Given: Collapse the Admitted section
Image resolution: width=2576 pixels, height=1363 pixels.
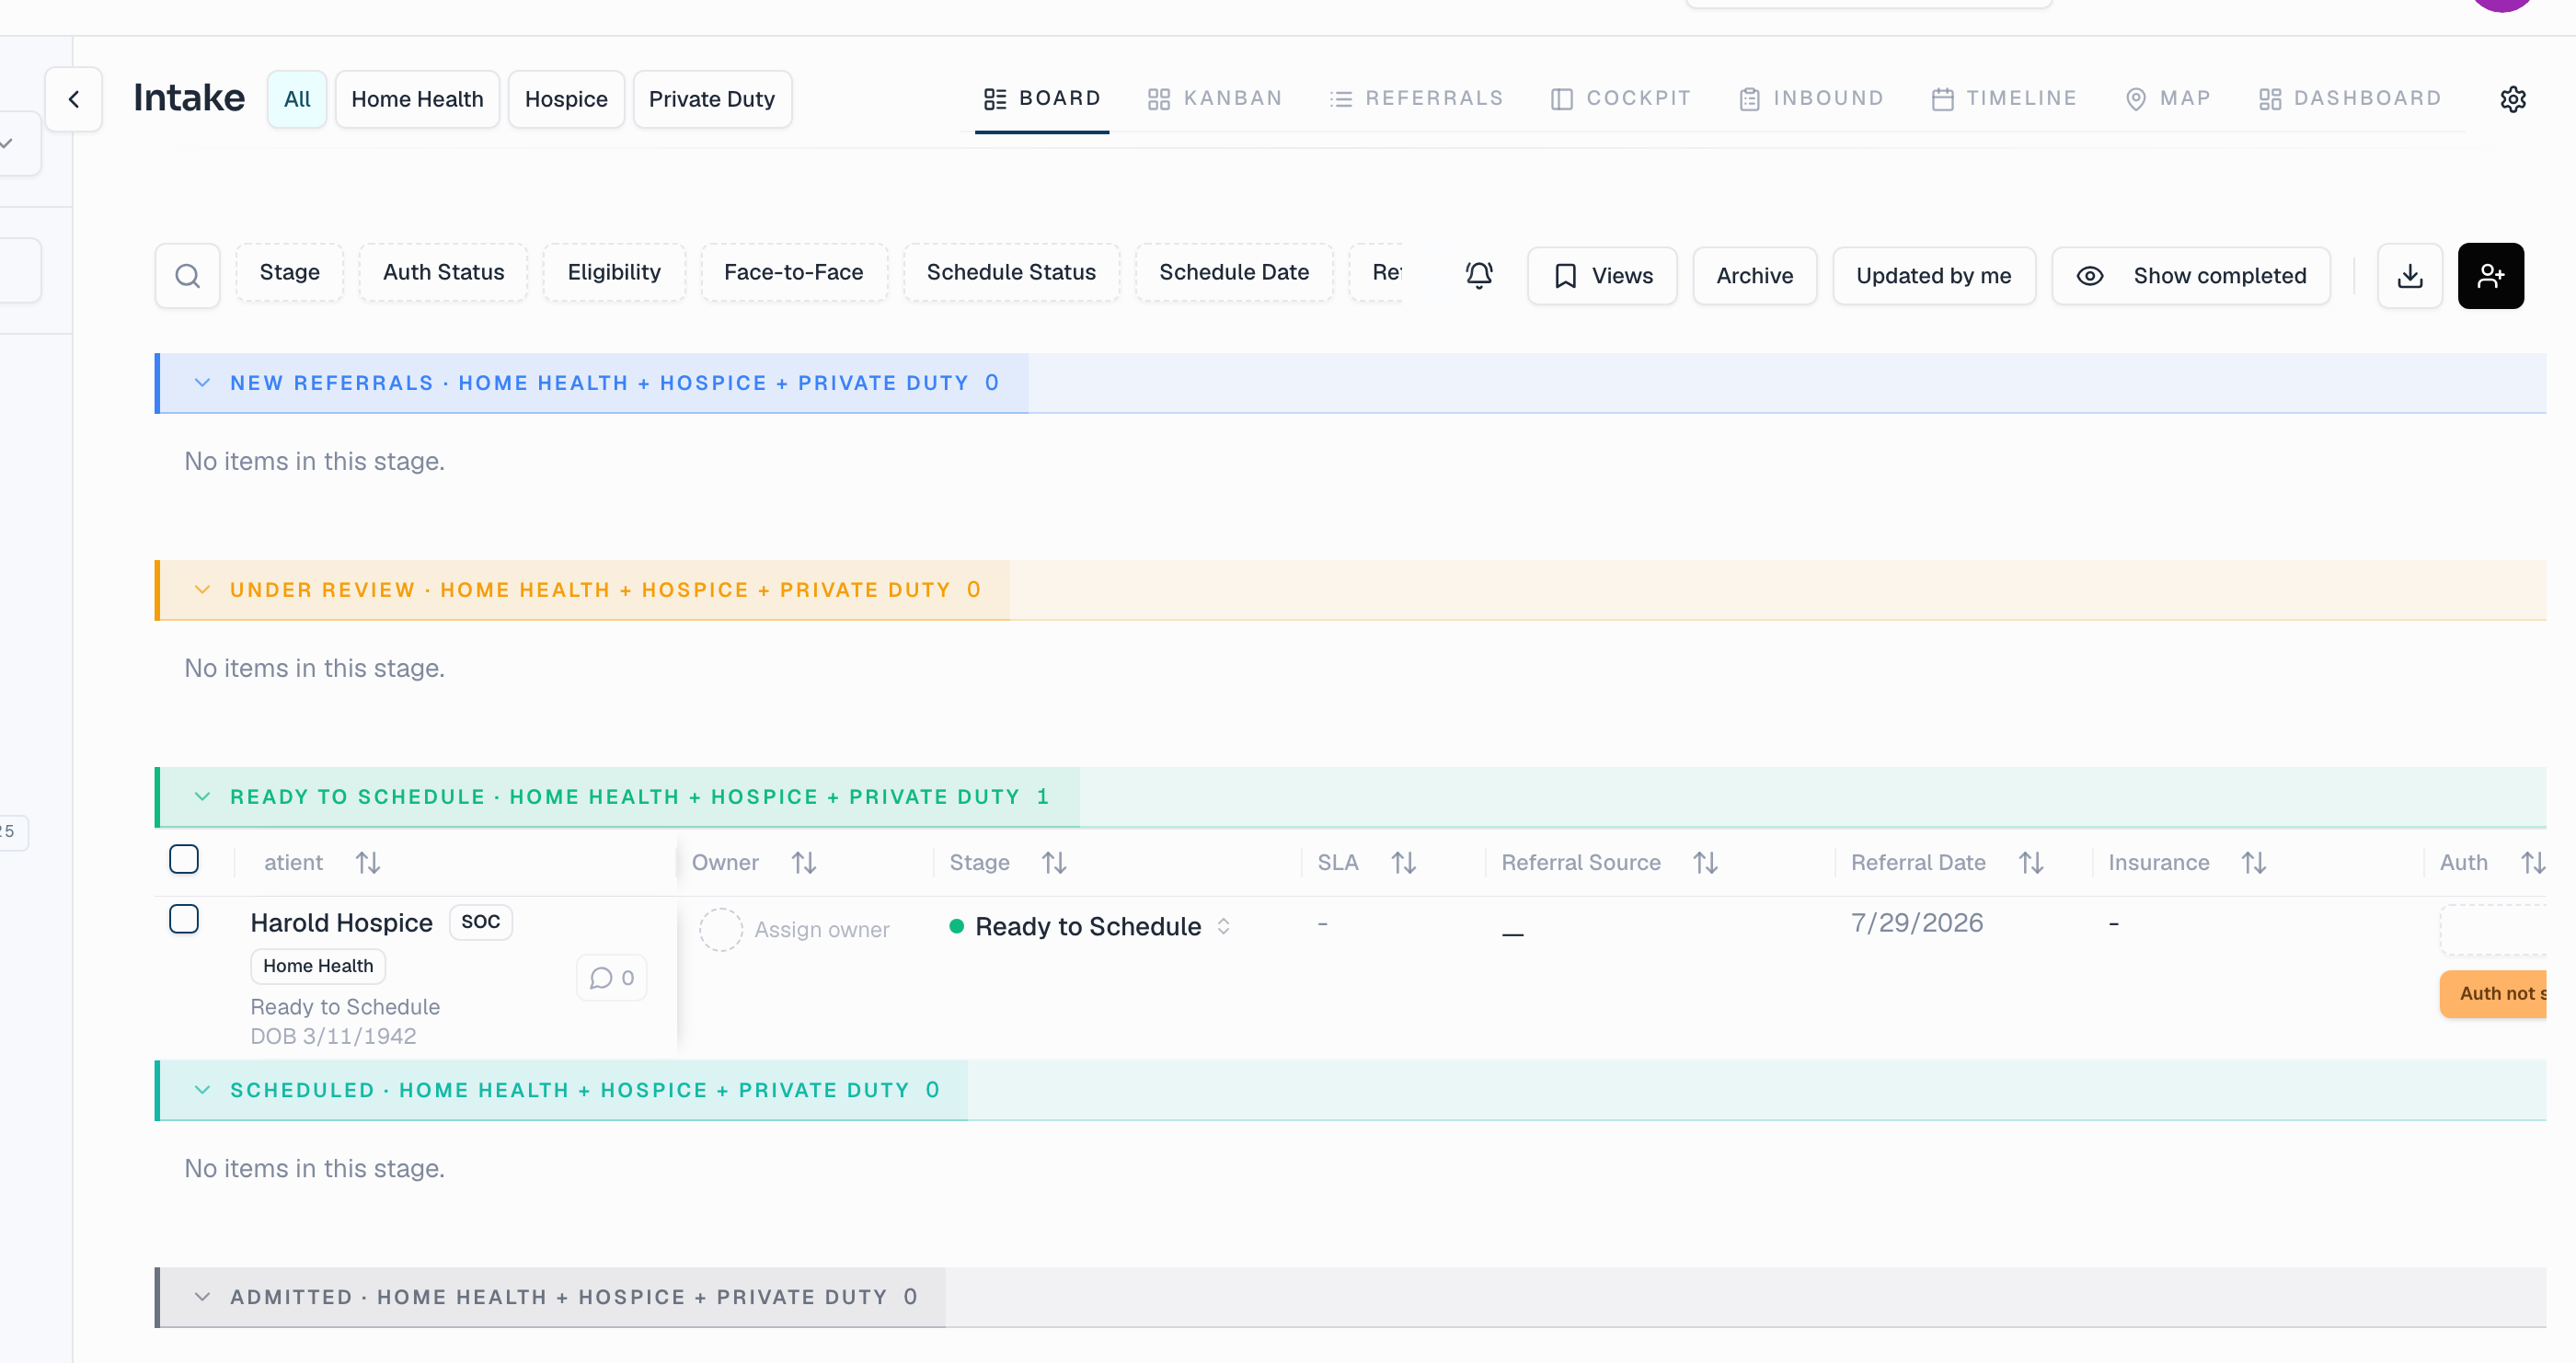Looking at the screenshot, I should 202,1297.
